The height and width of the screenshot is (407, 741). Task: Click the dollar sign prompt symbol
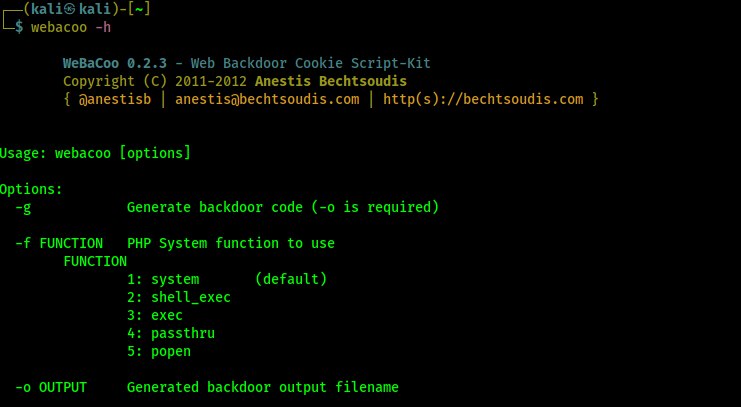point(19,27)
